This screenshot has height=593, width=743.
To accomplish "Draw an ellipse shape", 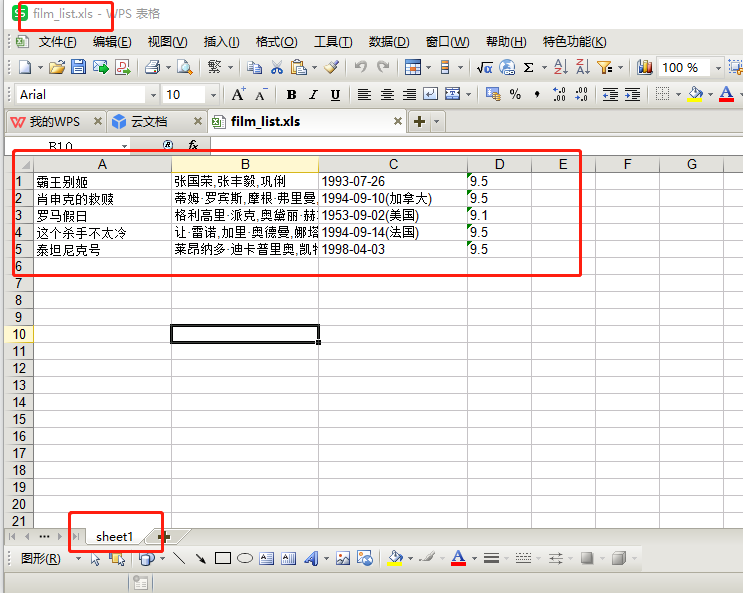I will tap(245, 558).
